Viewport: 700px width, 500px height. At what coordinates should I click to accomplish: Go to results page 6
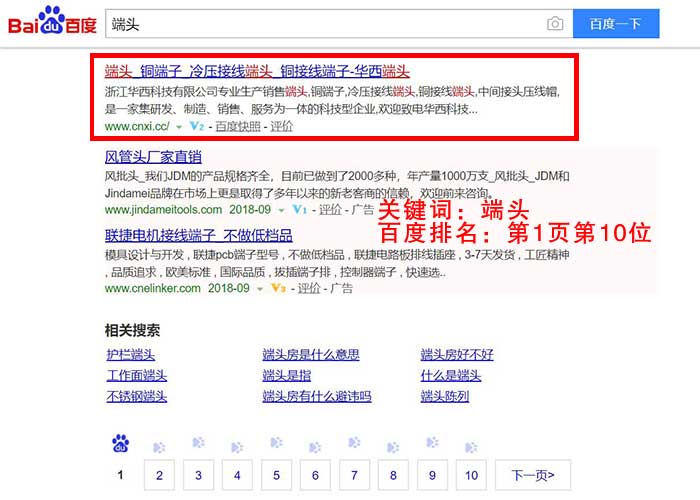coord(315,475)
